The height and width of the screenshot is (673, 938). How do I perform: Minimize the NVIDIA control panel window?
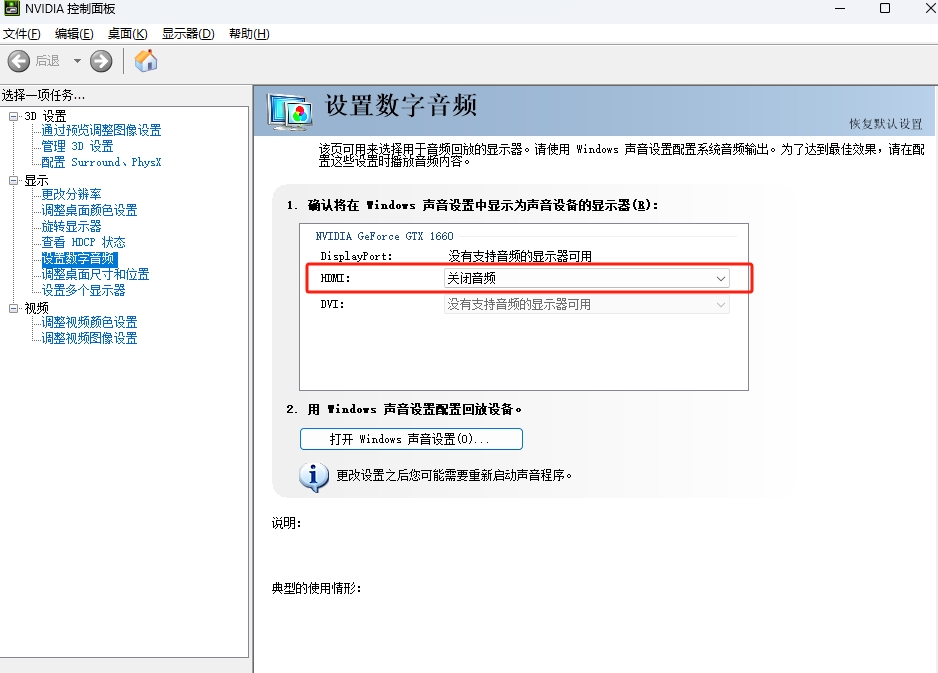[x=840, y=8]
